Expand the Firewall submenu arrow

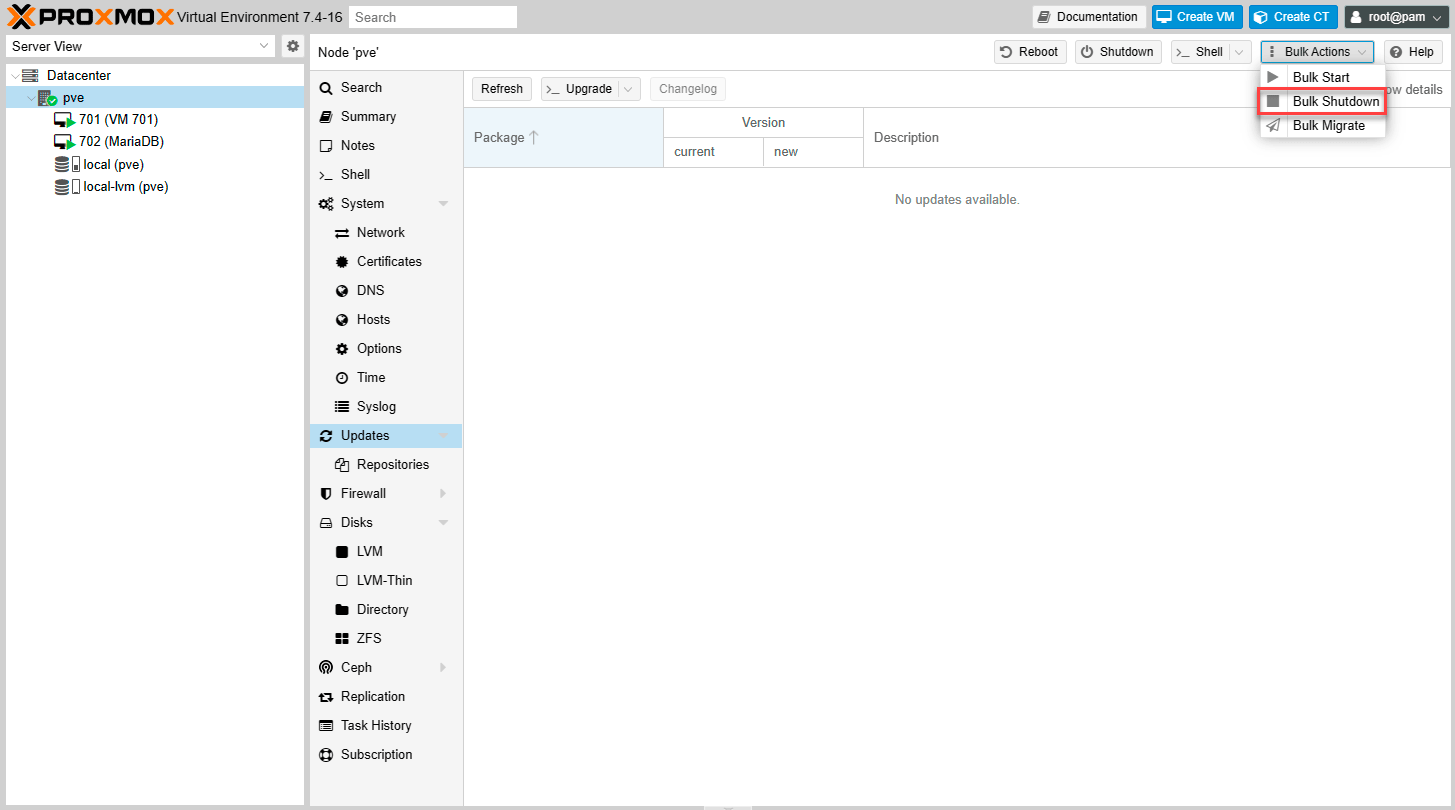[x=443, y=494]
